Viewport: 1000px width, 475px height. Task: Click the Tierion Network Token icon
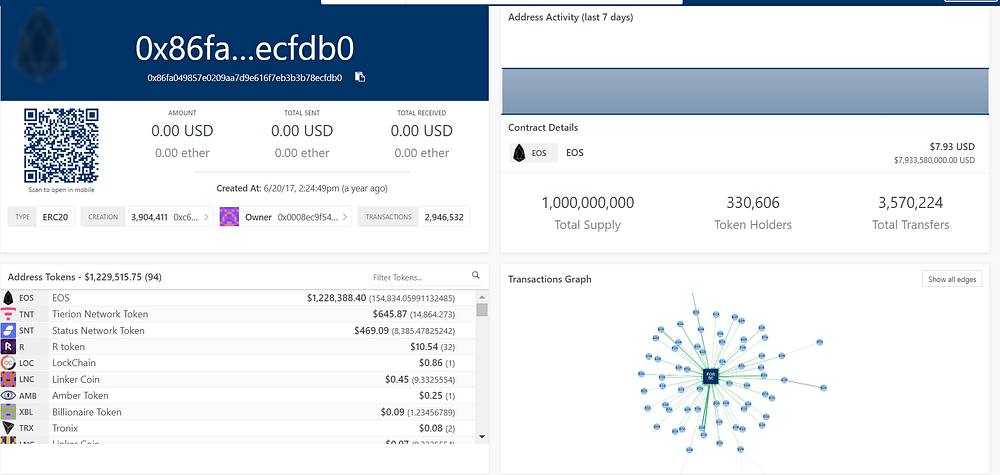click(8, 314)
